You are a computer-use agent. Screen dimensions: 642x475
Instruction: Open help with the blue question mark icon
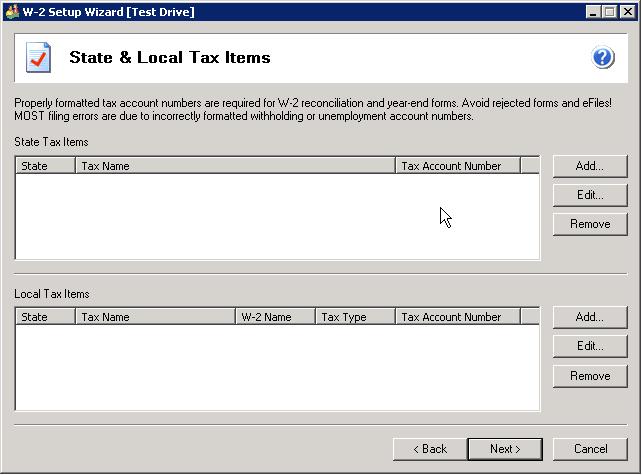tap(603, 58)
